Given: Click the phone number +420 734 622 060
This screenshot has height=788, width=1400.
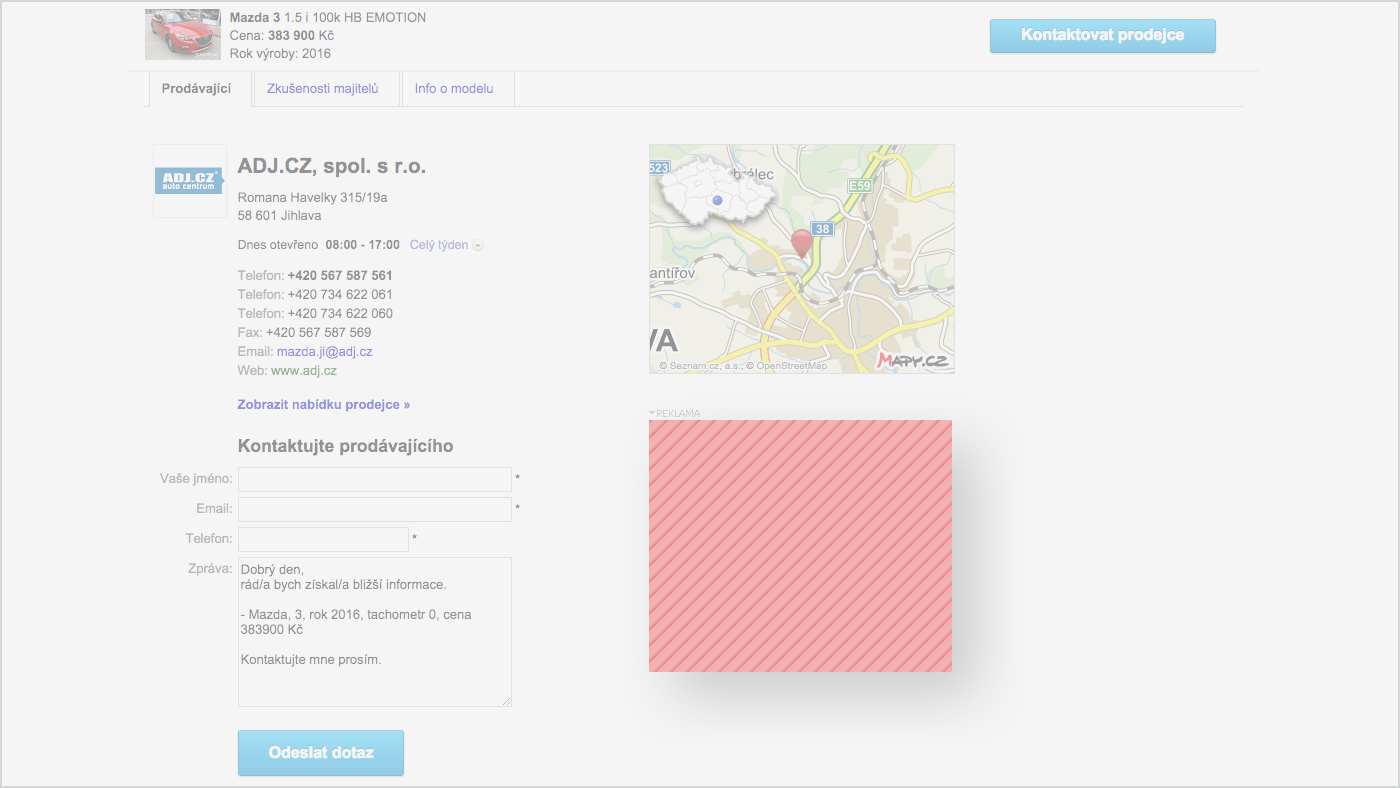Looking at the screenshot, I should [x=340, y=314].
